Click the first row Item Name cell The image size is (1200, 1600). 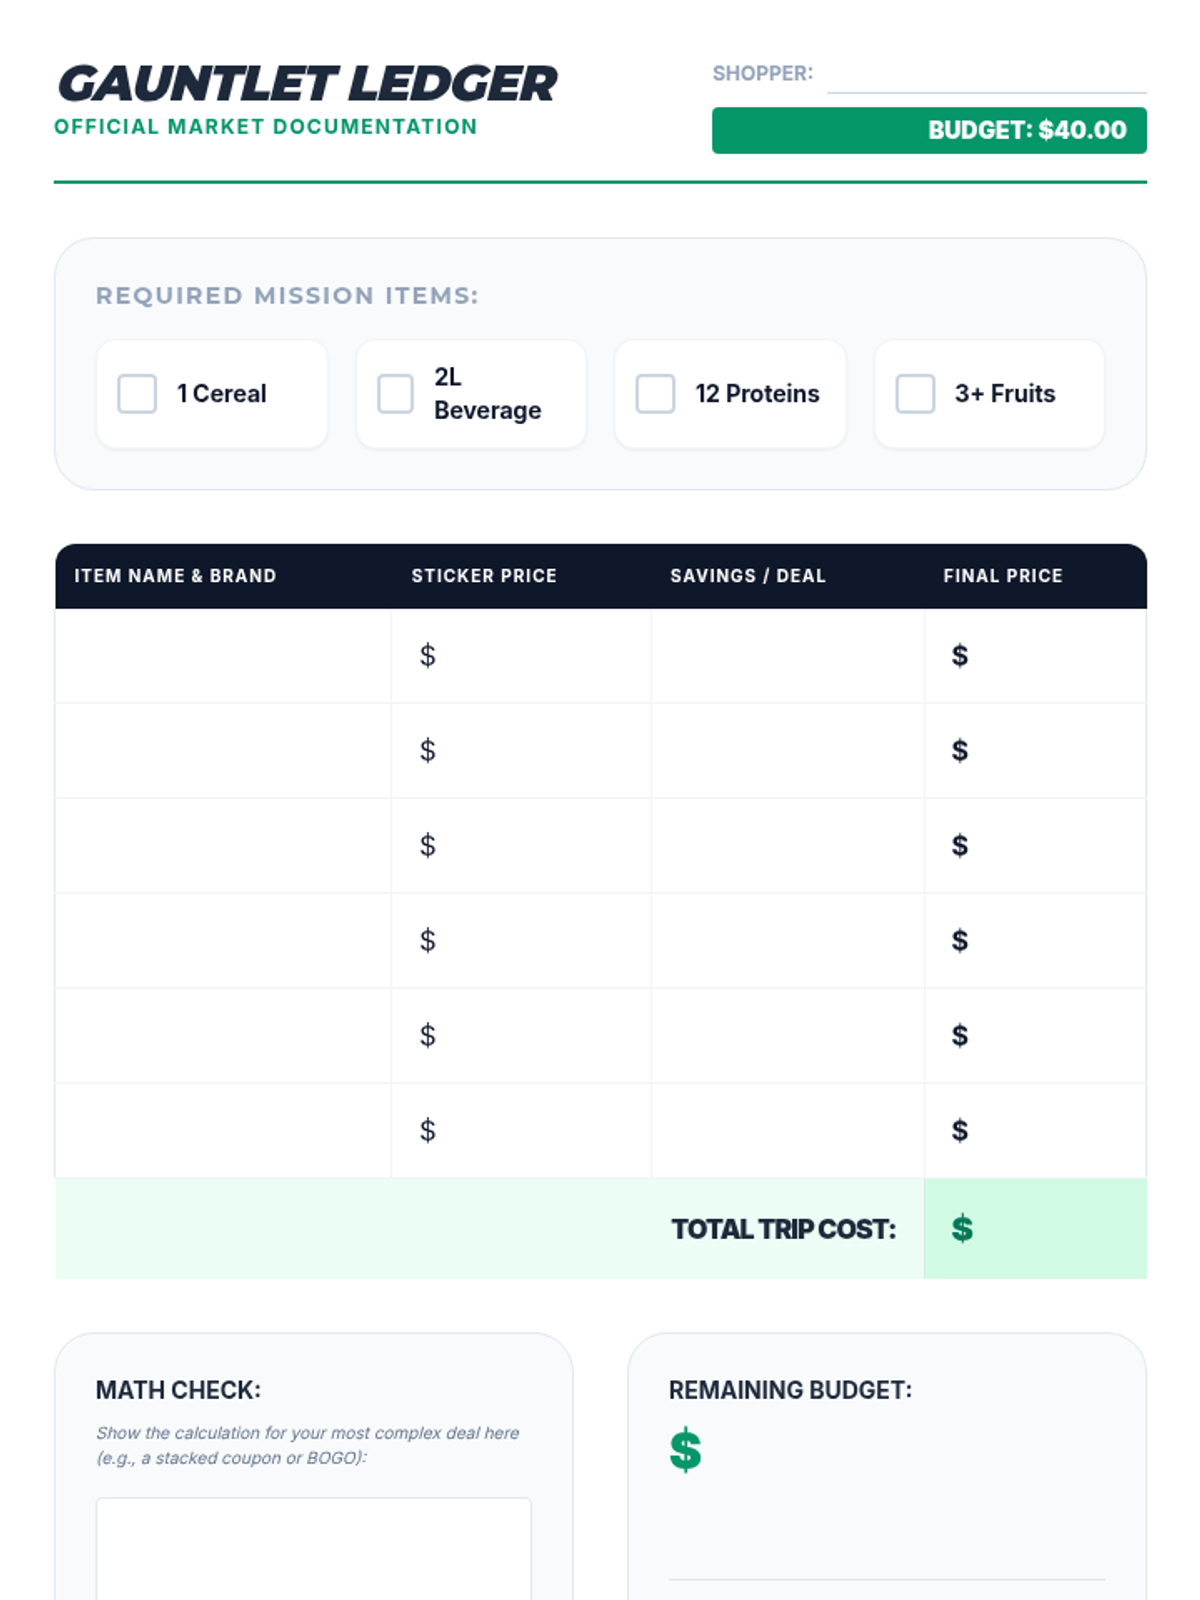(223, 656)
